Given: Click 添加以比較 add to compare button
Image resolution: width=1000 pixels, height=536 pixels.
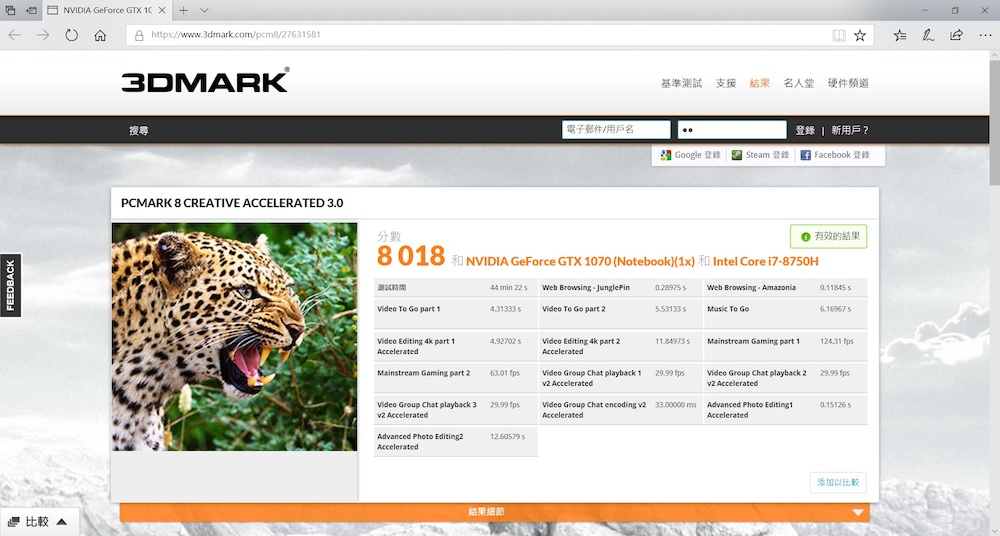Looking at the screenshot, I should (x=838, y=483).
